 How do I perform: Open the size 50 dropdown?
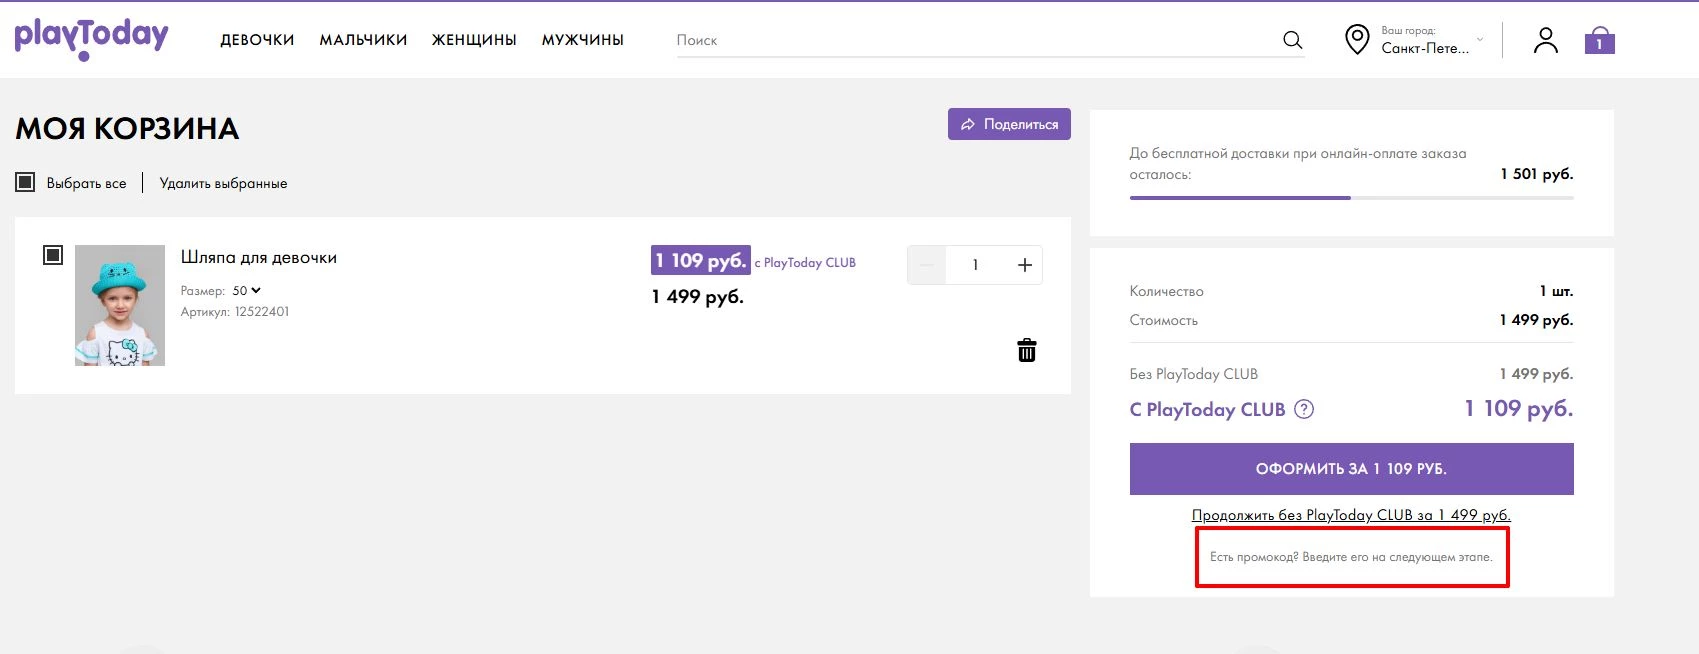click(x=246, y=291)
